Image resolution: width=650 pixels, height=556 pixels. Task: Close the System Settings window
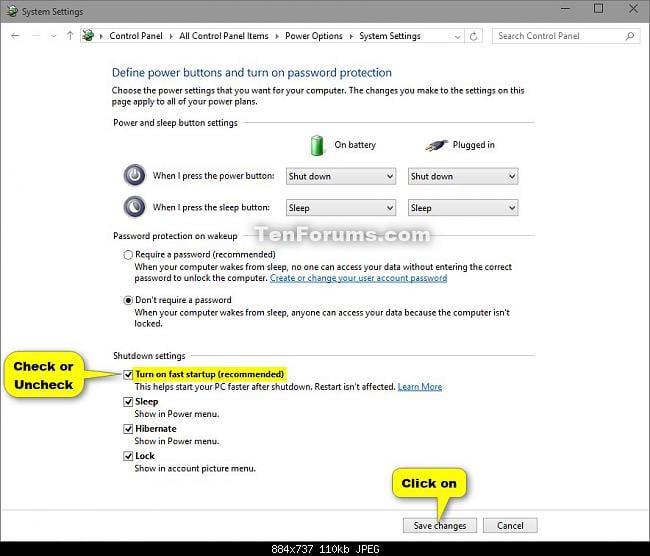633,9
